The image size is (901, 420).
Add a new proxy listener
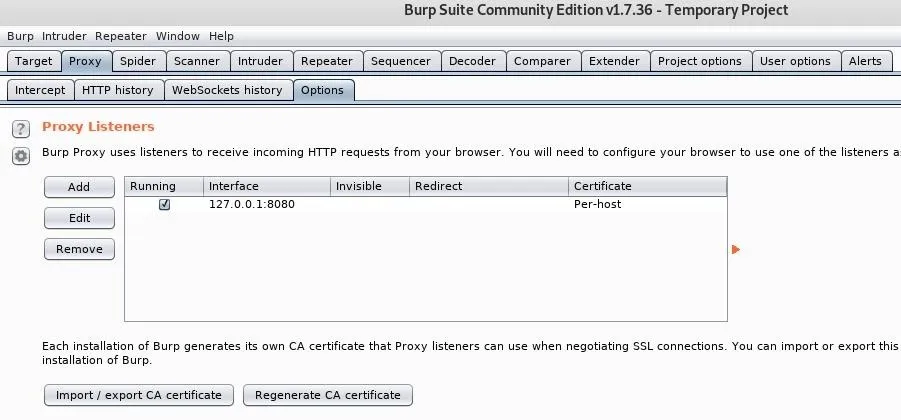click(x=79, y=187)
